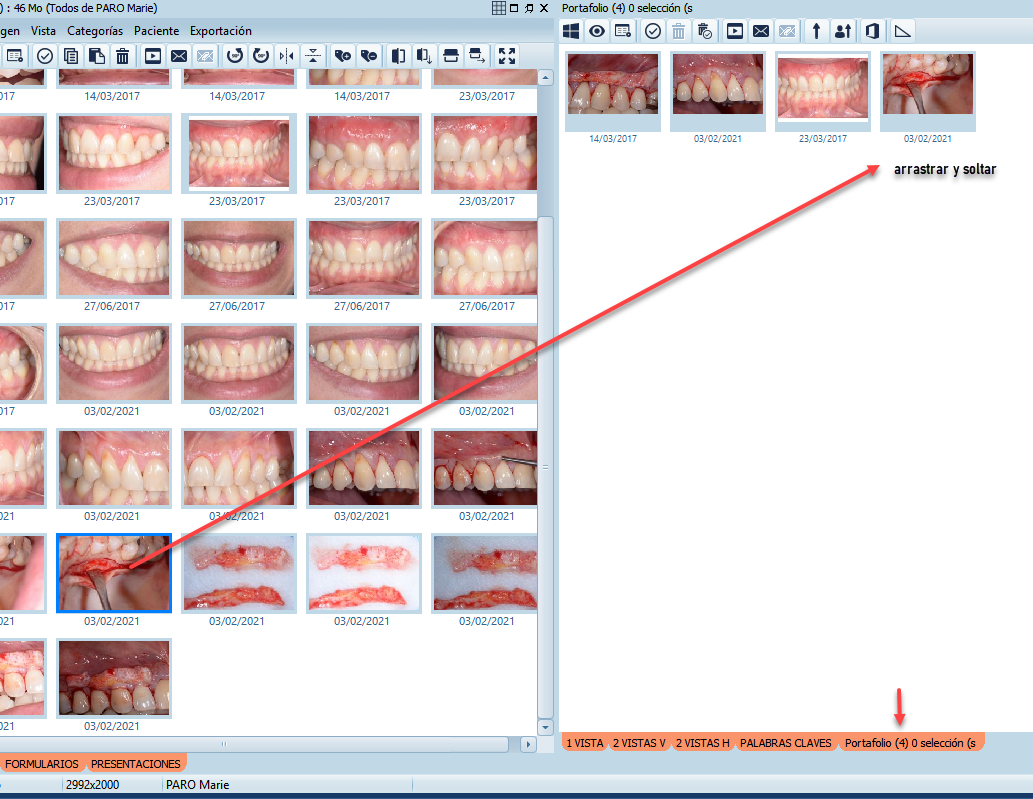
Task: Click the fullscreen expand arrows icon
Action: 507,56
